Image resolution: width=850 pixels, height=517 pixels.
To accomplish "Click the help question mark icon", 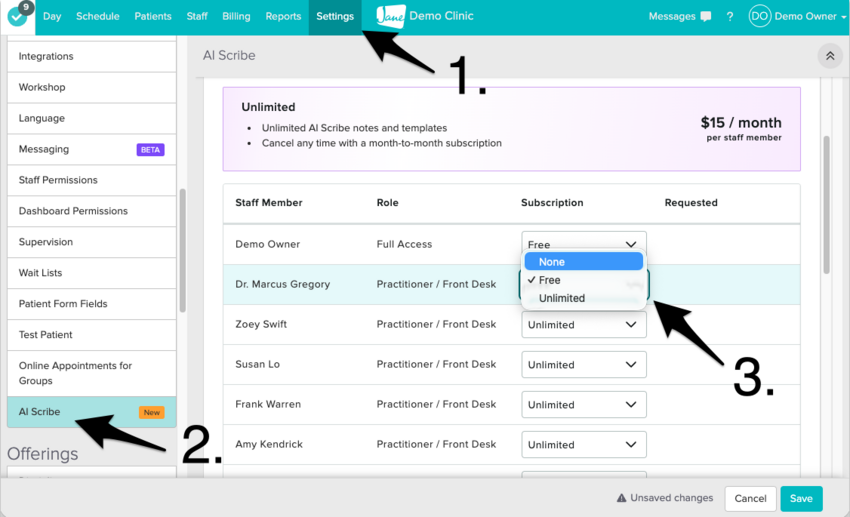I will (730, 17).
